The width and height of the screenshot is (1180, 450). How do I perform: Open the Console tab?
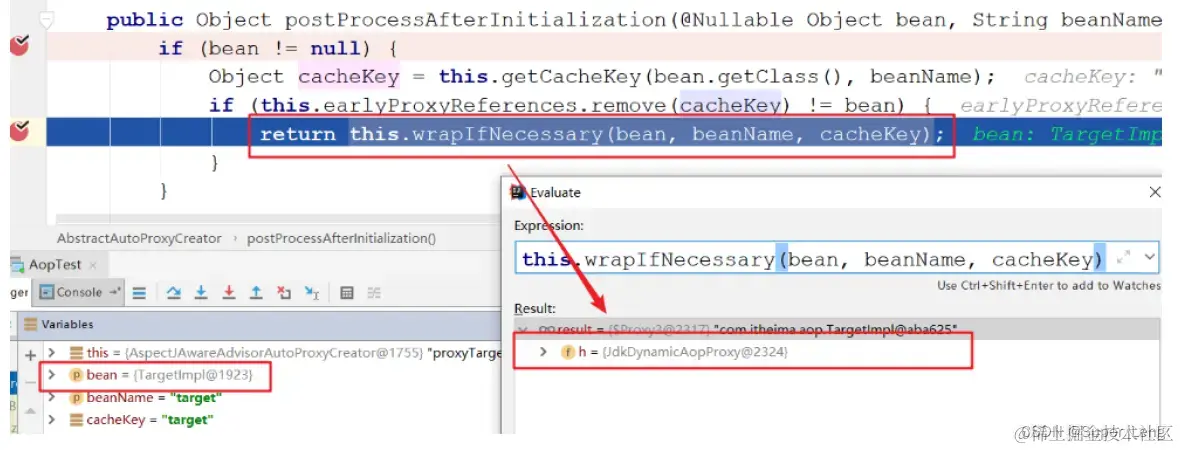click(79, 292)
